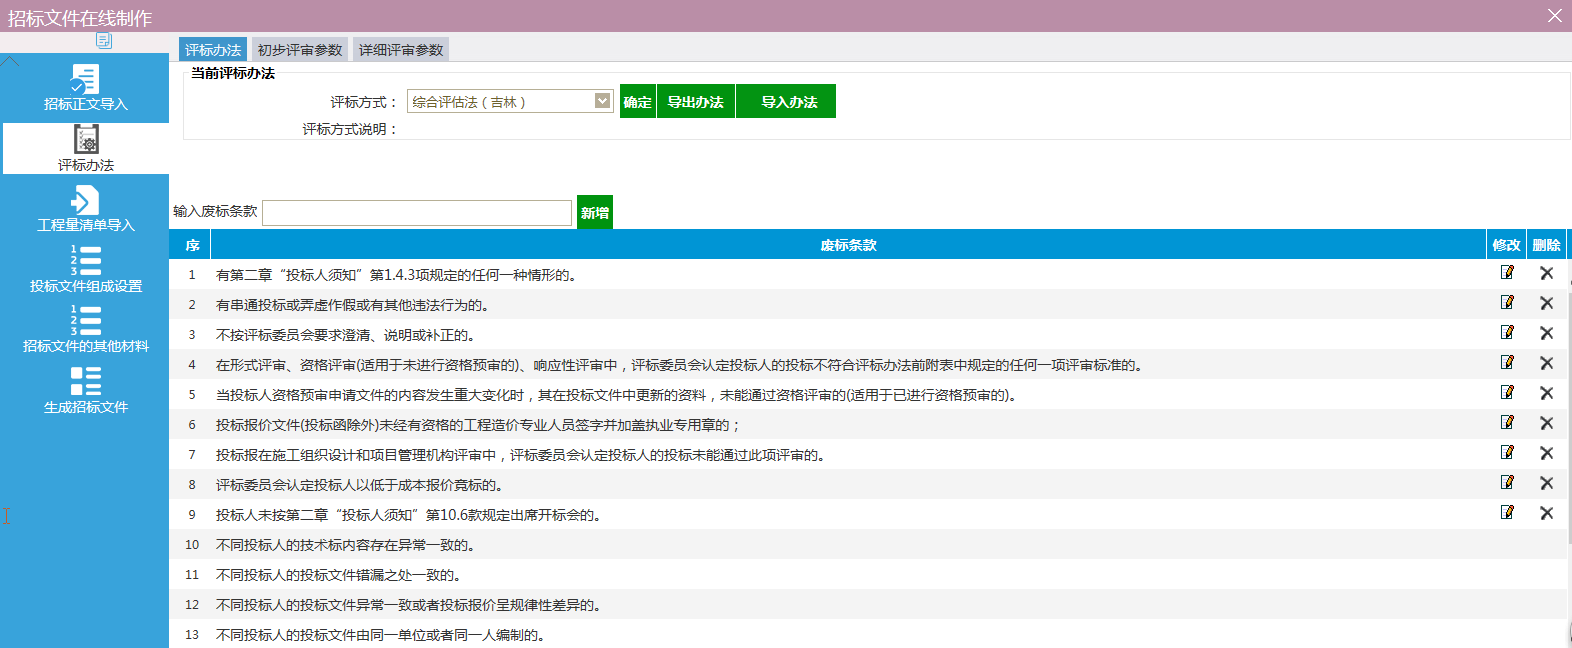
Task: Edit clause 2 about 串通投标
Action: coord(1507,303)
